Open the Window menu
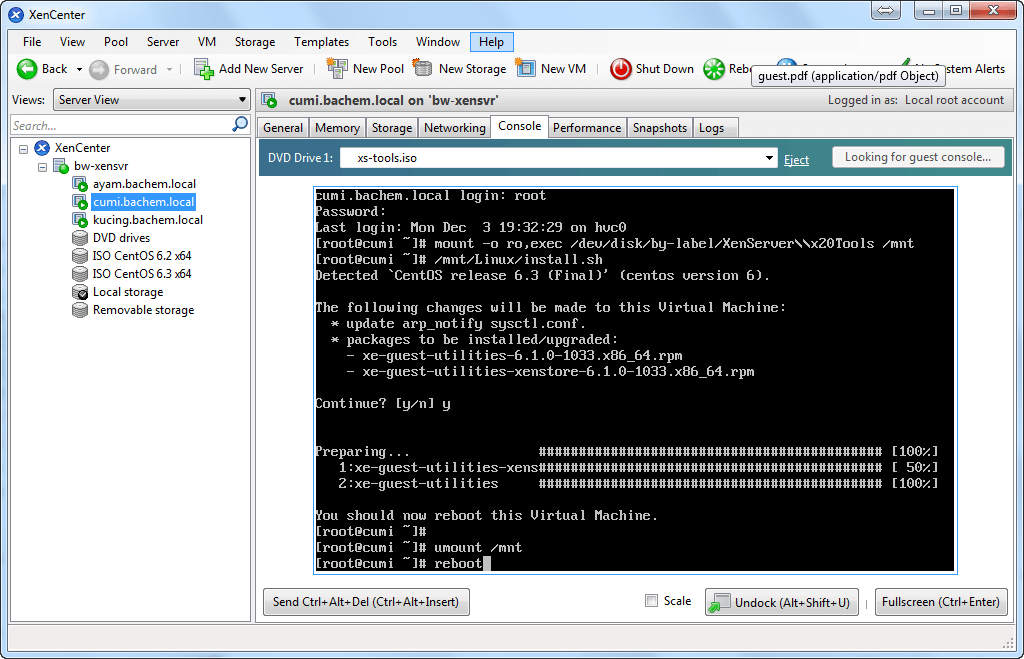The height and width of the screenshot is (659, 1024). point(438,42)
